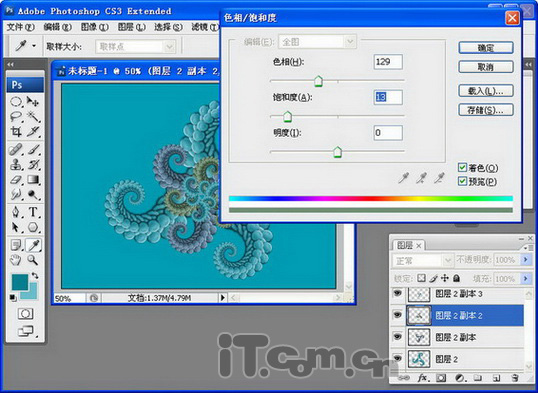The width and height of the screenshot is (538, 393).
Task: Click the Ps logo atop the toolbox
Action: pyautogui.click(x=25, y=84)
